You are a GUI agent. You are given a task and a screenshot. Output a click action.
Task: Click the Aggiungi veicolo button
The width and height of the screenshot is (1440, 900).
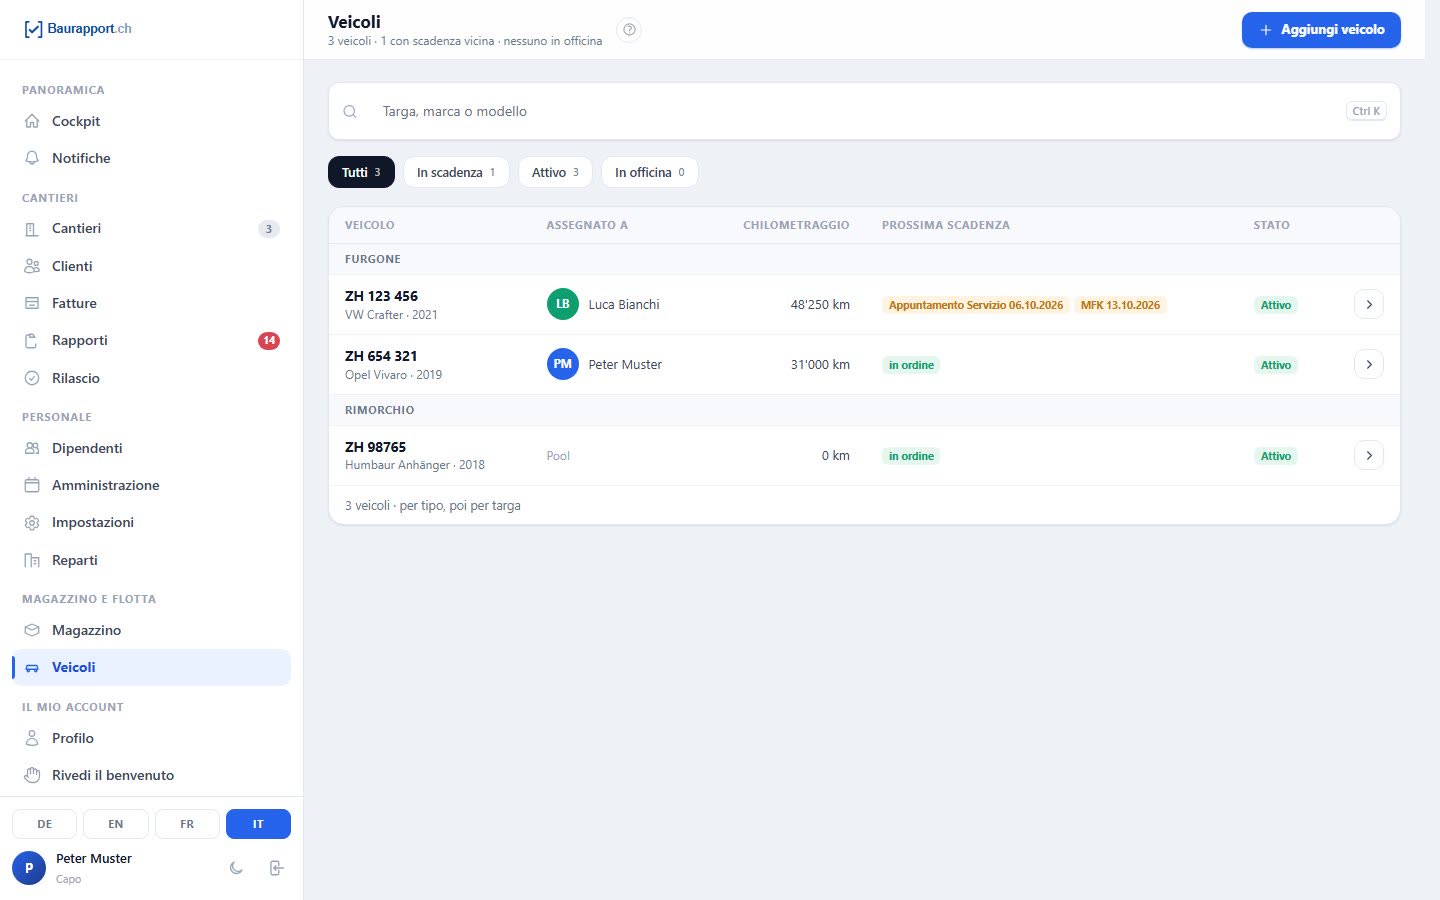[1321, 30]
